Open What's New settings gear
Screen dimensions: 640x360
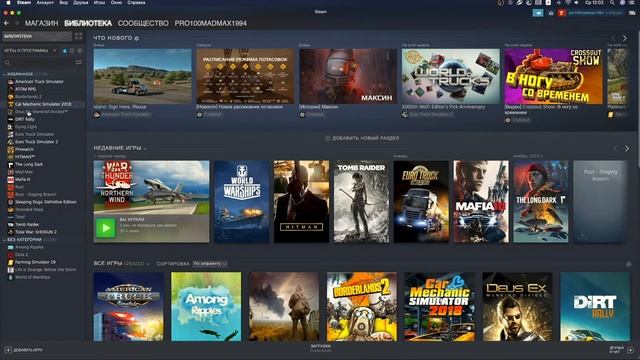[x=137, y=38]
